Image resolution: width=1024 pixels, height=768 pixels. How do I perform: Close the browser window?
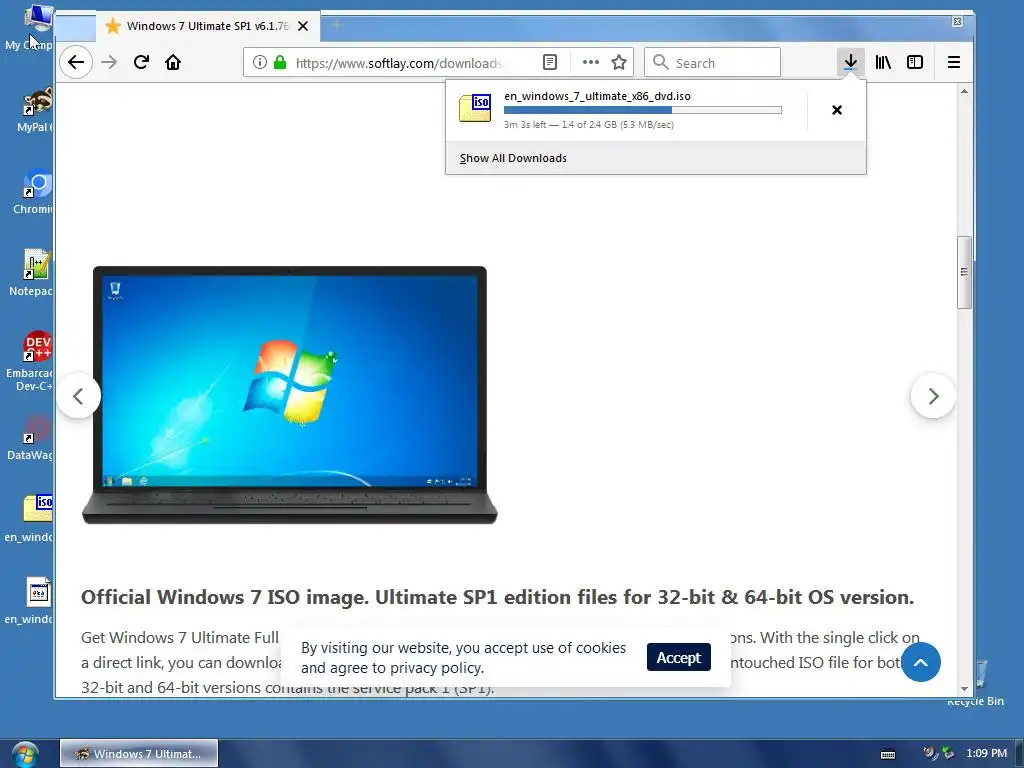coord(957,22)
